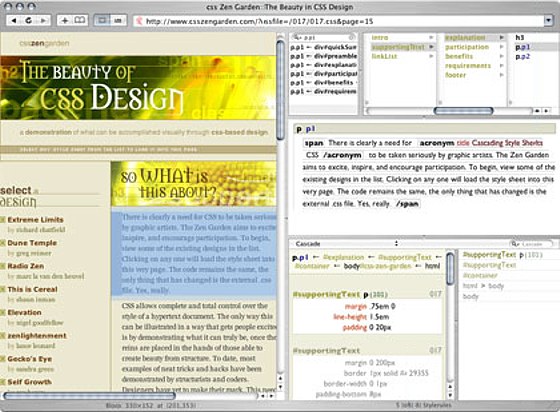560x412 pixels.
Task: Expand the intro column item arrow
Action: click(x=431, y=37)
